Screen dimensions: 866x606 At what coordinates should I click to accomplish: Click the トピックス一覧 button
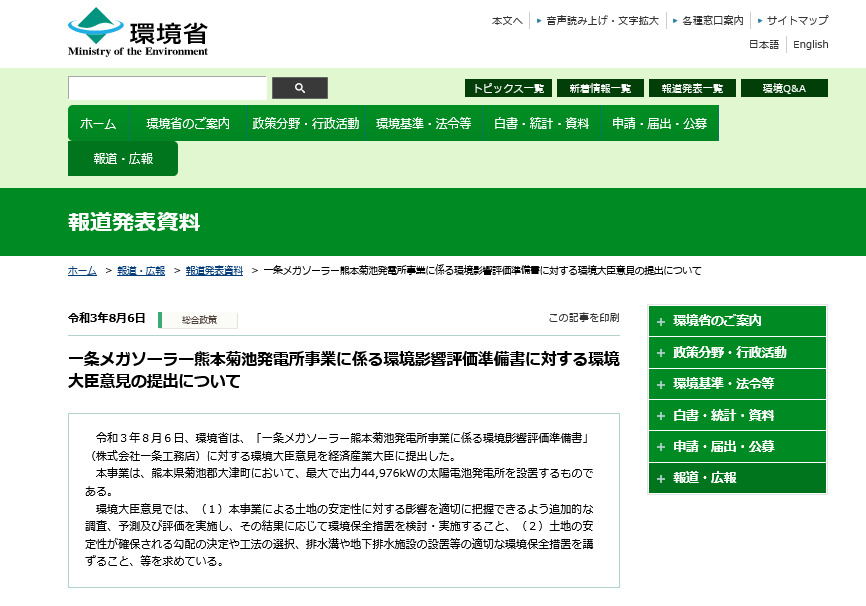pyautogui.click(x=508, y=88)
